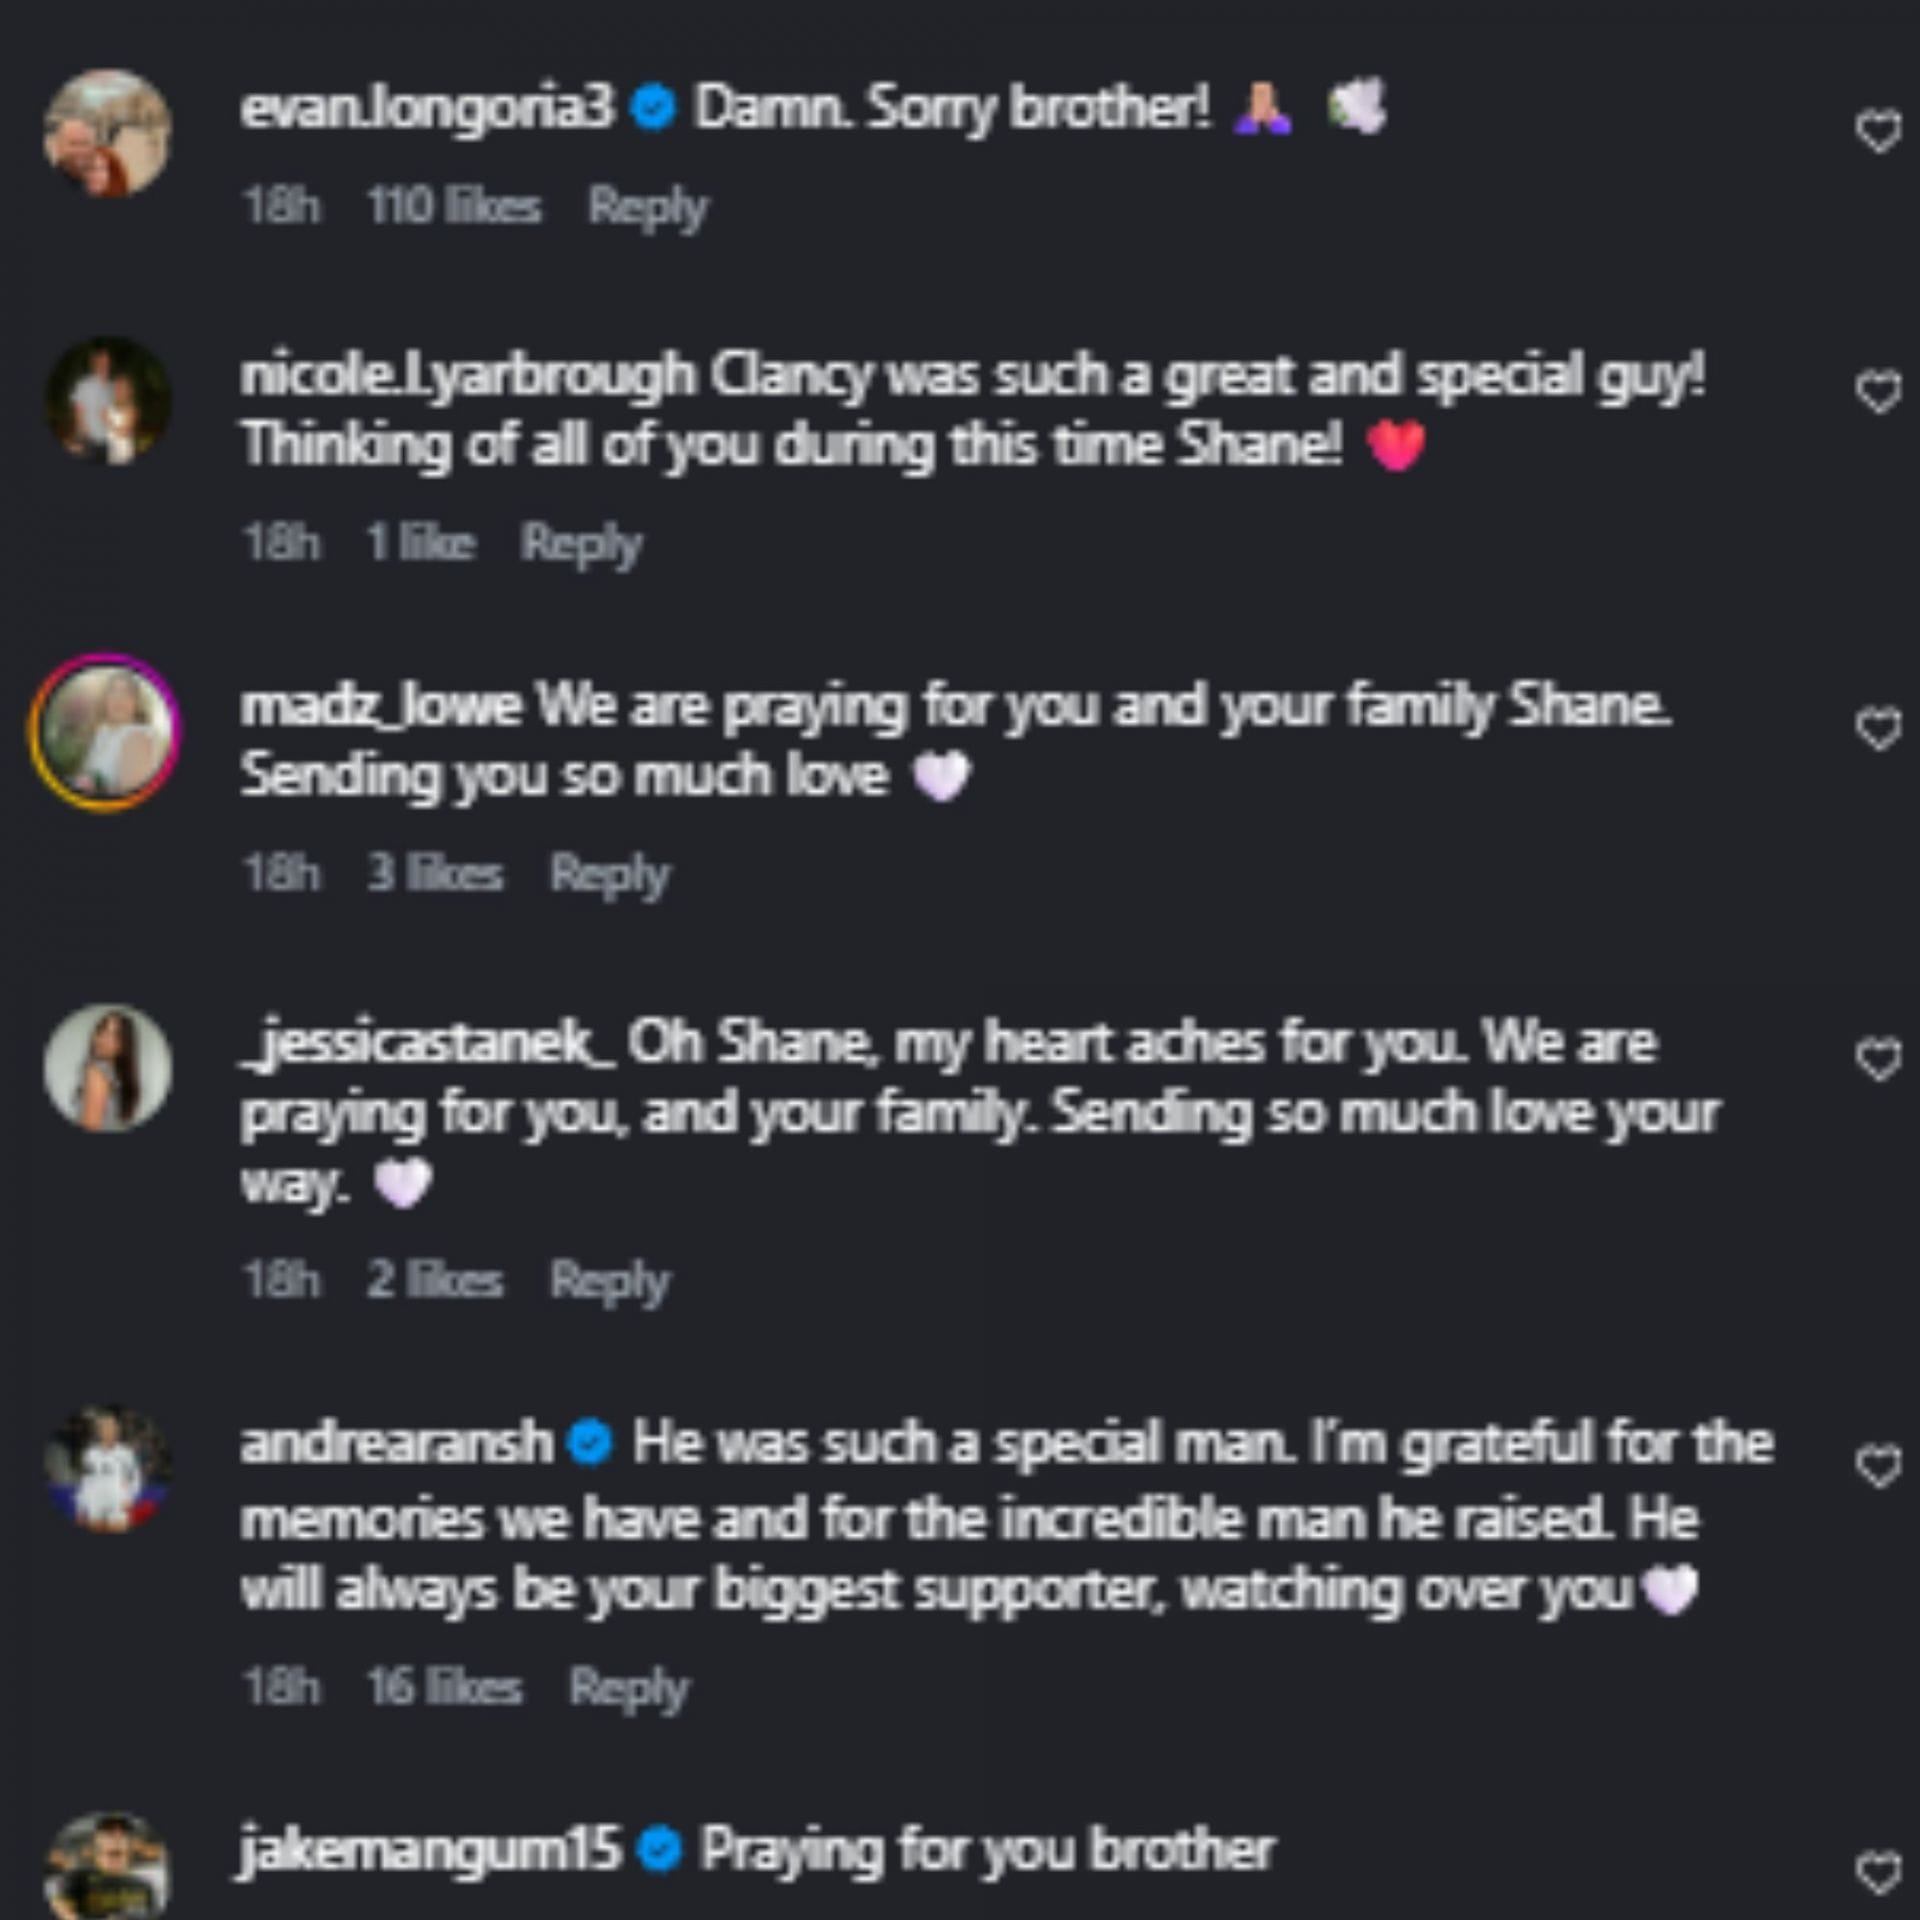This screenshot has height=1920, width=1920.
Task: Like nicole.l.yarbrough's comment with the heart
Action: pos(1878,392)
